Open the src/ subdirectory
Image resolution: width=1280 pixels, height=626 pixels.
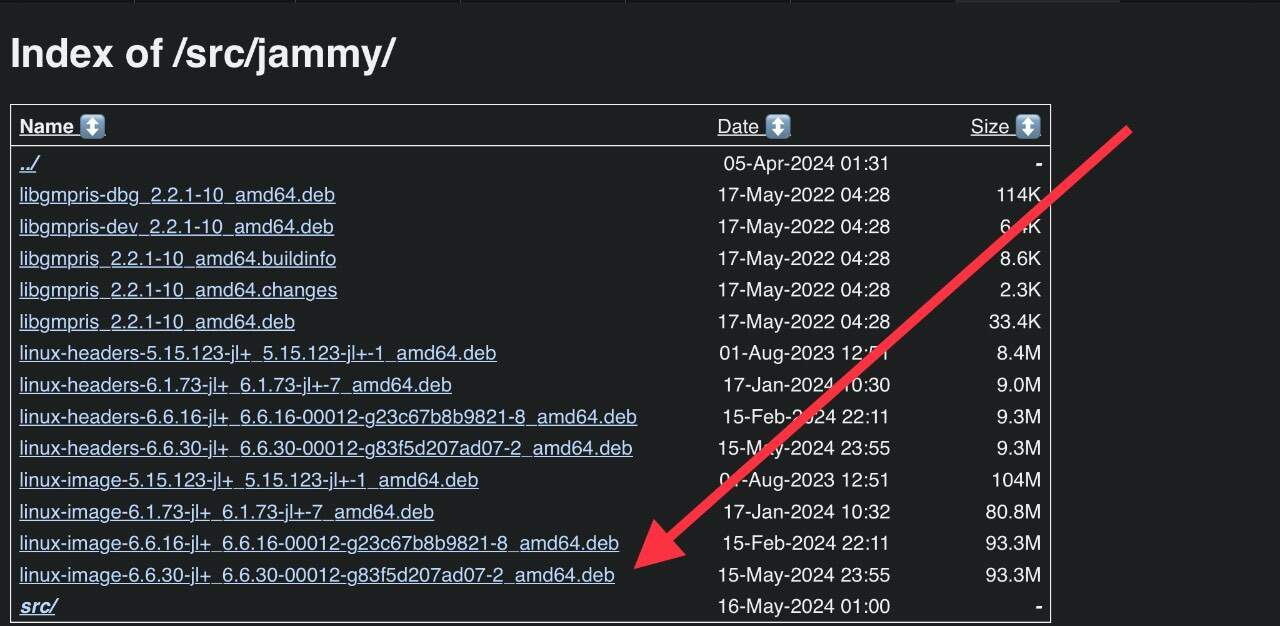coord(38,606)
